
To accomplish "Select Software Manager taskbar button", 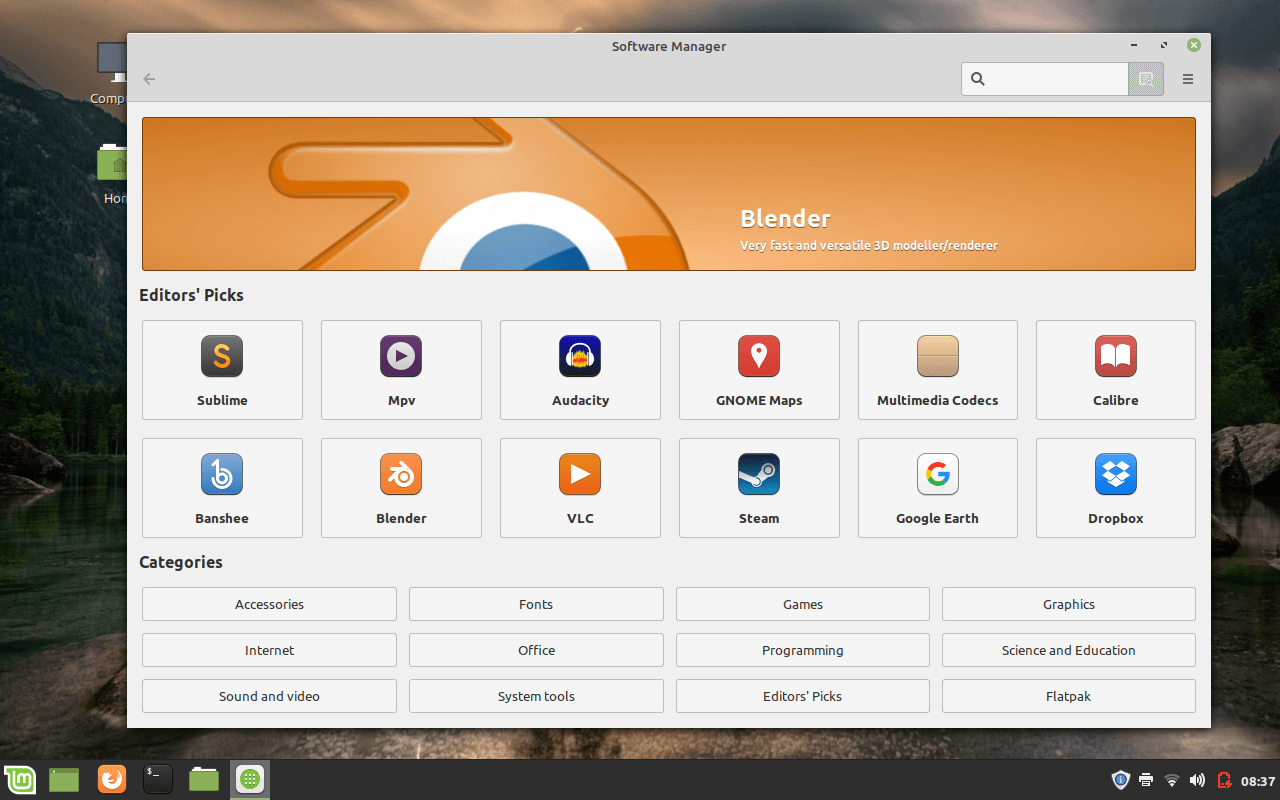I will coord(250,779).
